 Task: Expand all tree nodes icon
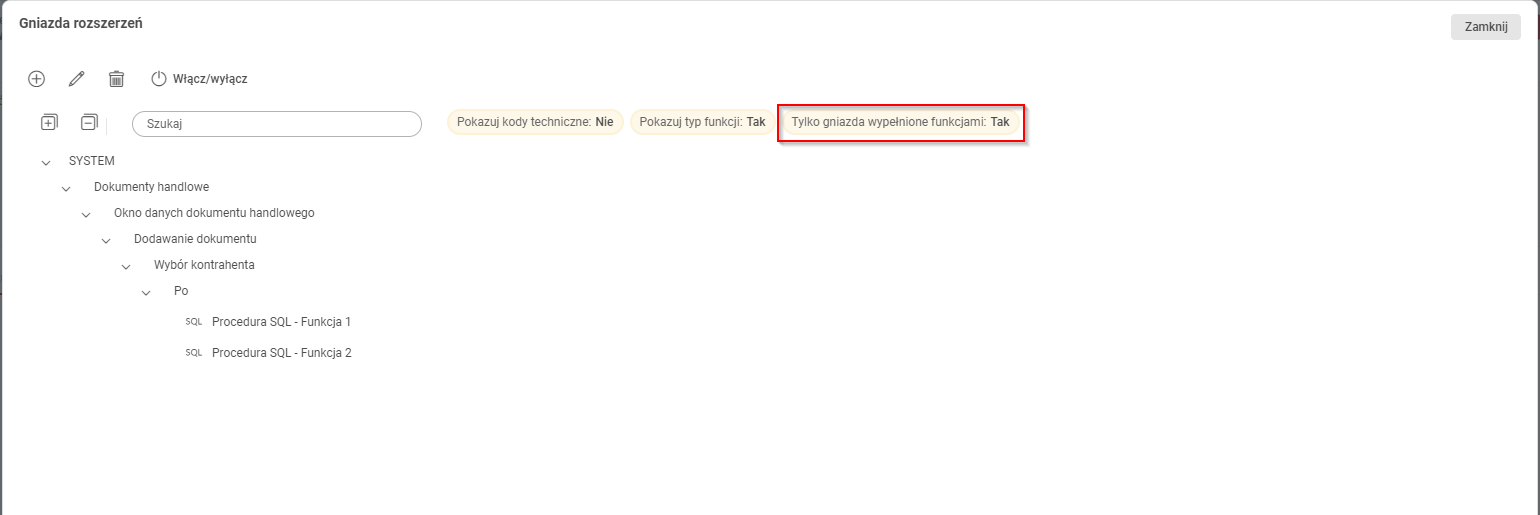(49, 123)
